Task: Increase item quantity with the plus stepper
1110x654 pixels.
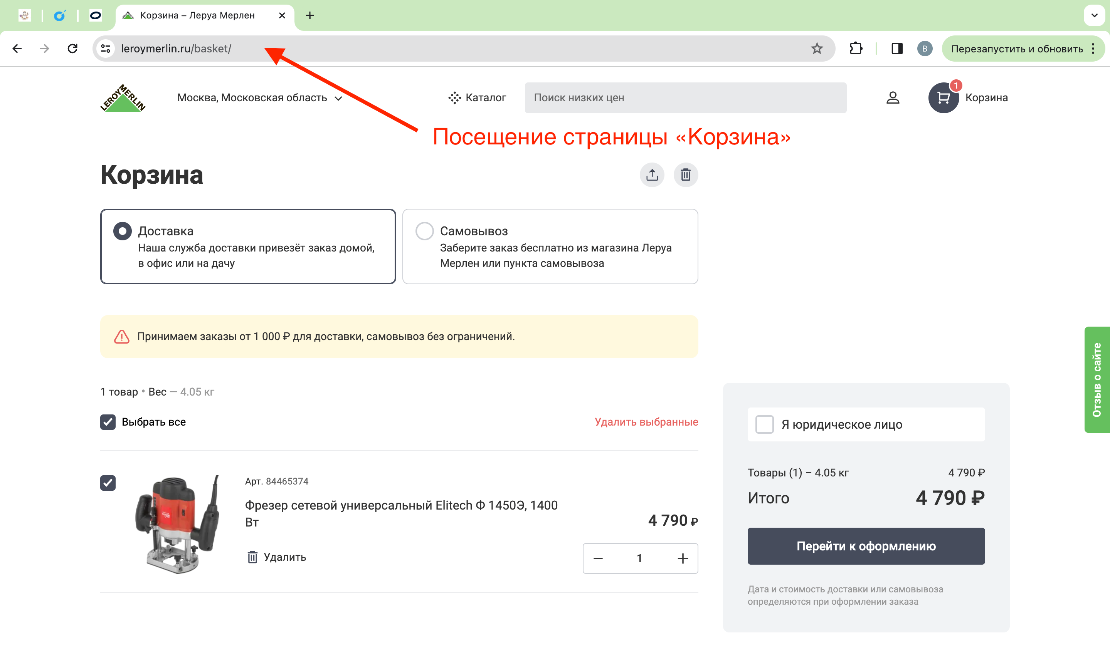Action: [x=681, y=558]
